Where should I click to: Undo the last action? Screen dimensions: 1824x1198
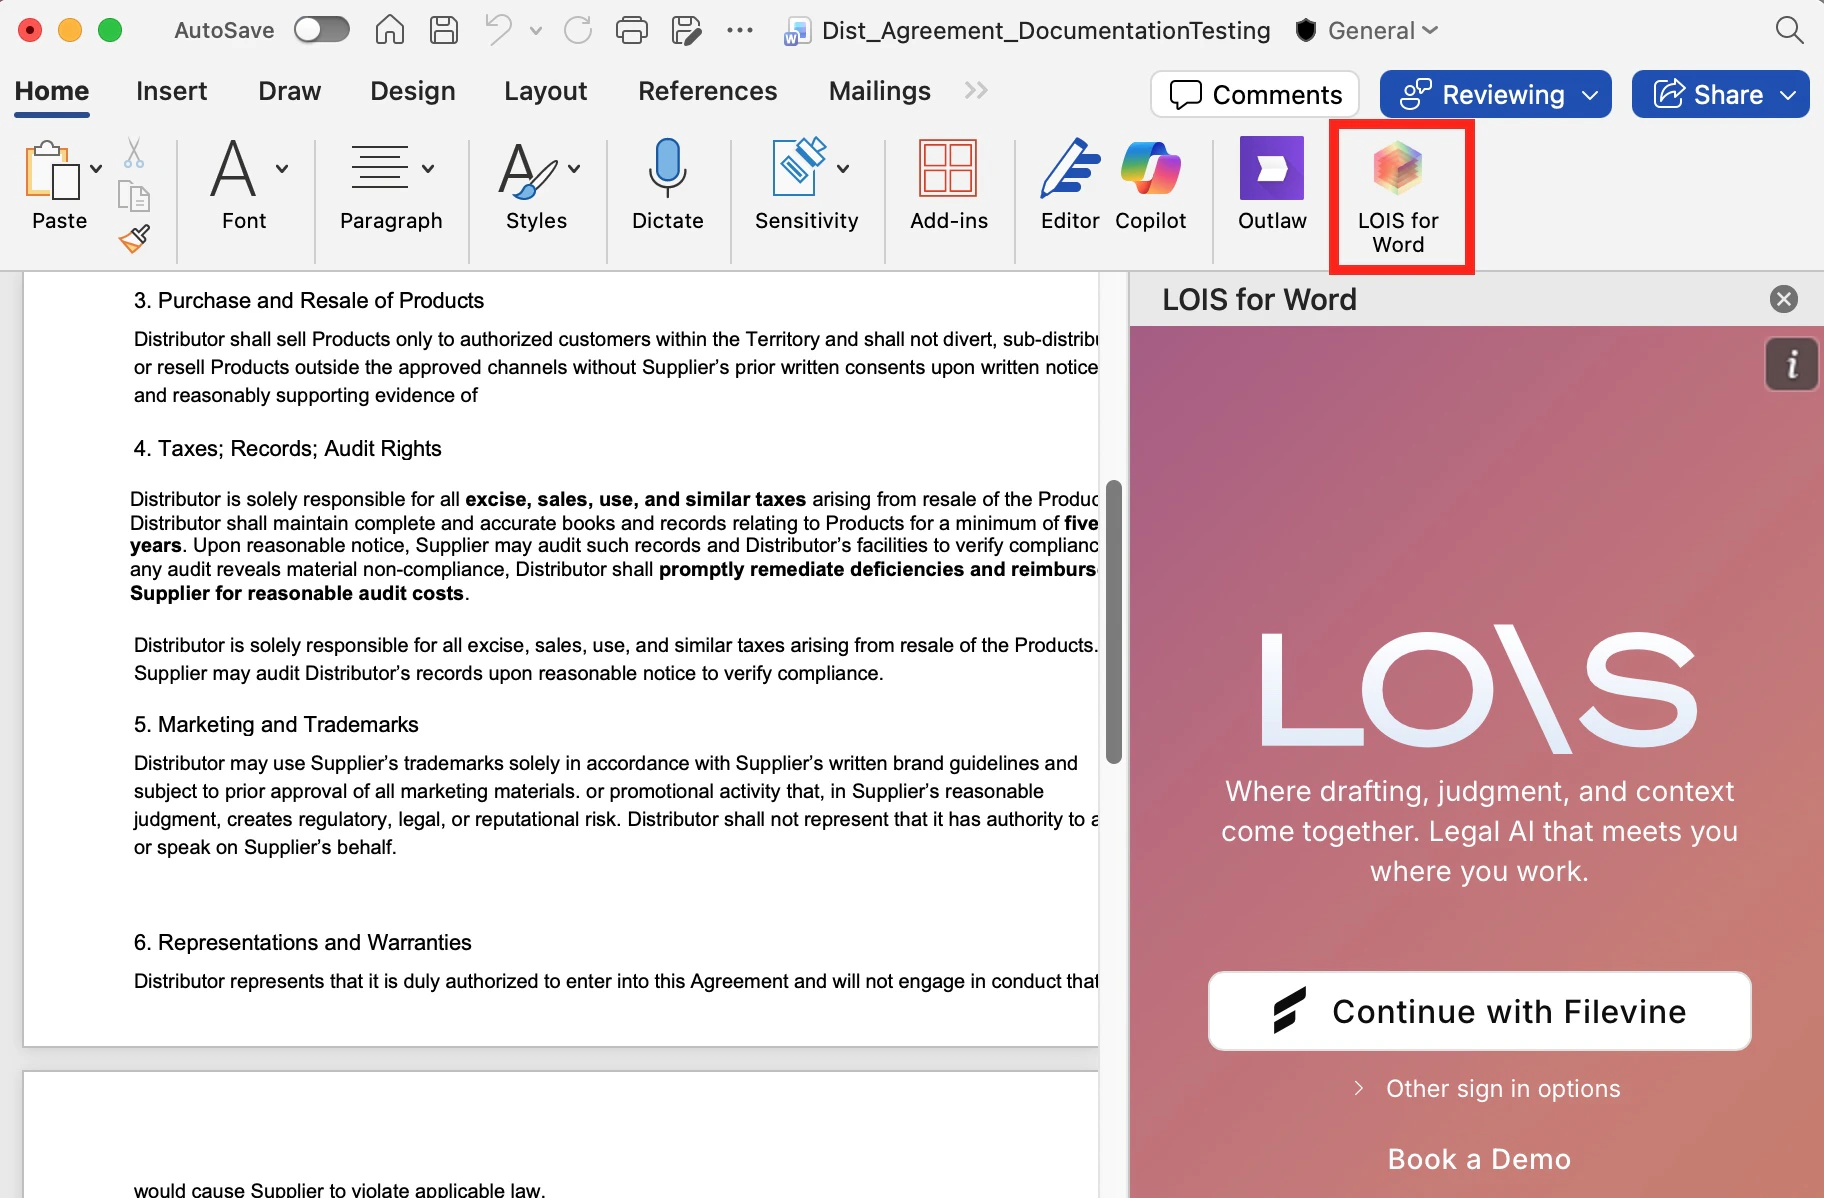497,30
